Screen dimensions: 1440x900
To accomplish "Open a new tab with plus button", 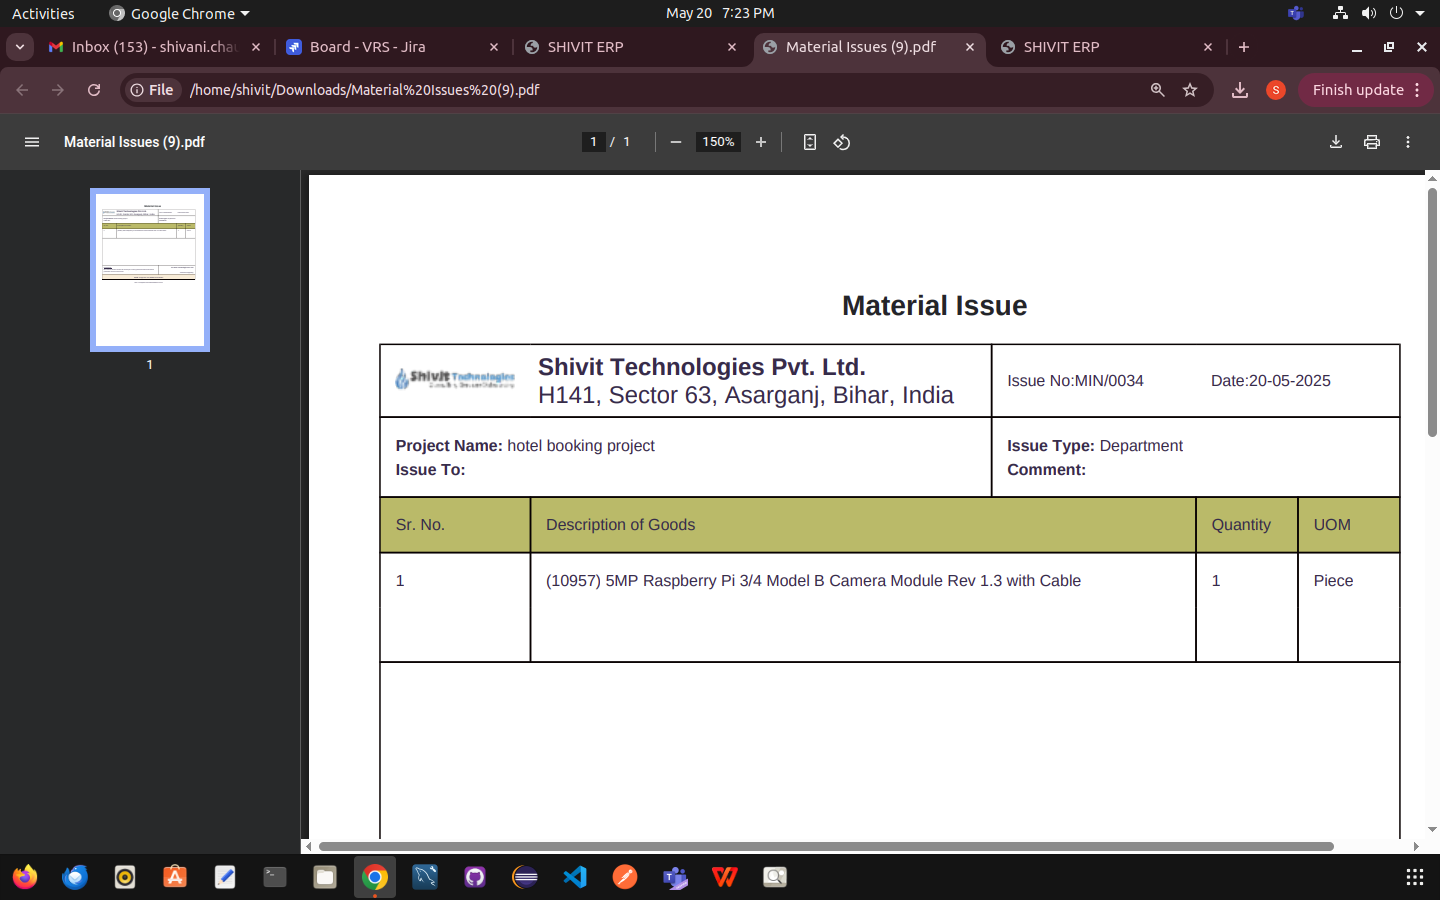I will coord(1244,47).
